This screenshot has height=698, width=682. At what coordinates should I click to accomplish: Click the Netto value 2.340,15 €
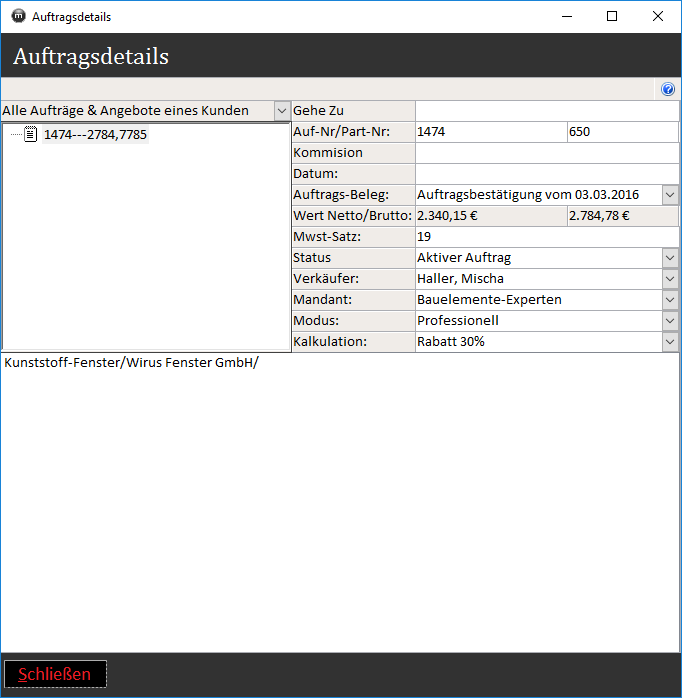(489, 215)
